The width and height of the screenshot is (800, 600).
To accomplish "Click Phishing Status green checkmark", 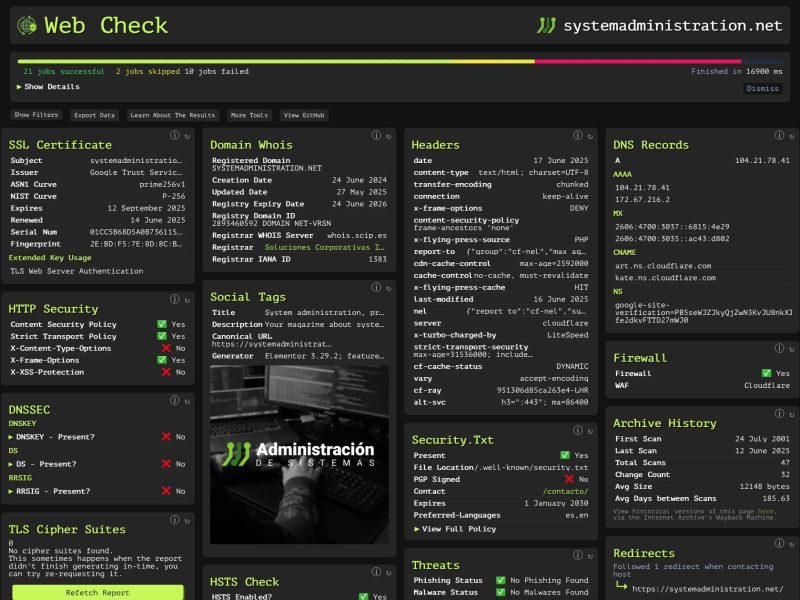I will pos(501,580).
